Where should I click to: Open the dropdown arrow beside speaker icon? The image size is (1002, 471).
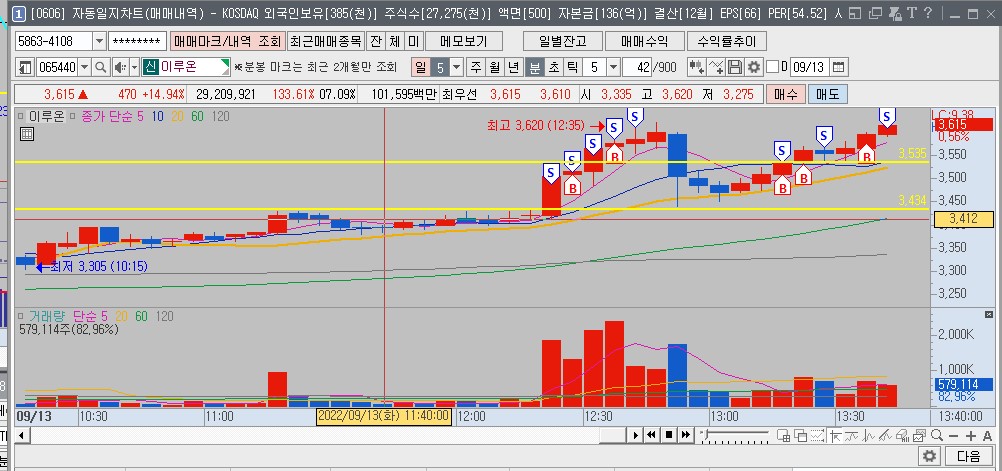tap(134, 67)
